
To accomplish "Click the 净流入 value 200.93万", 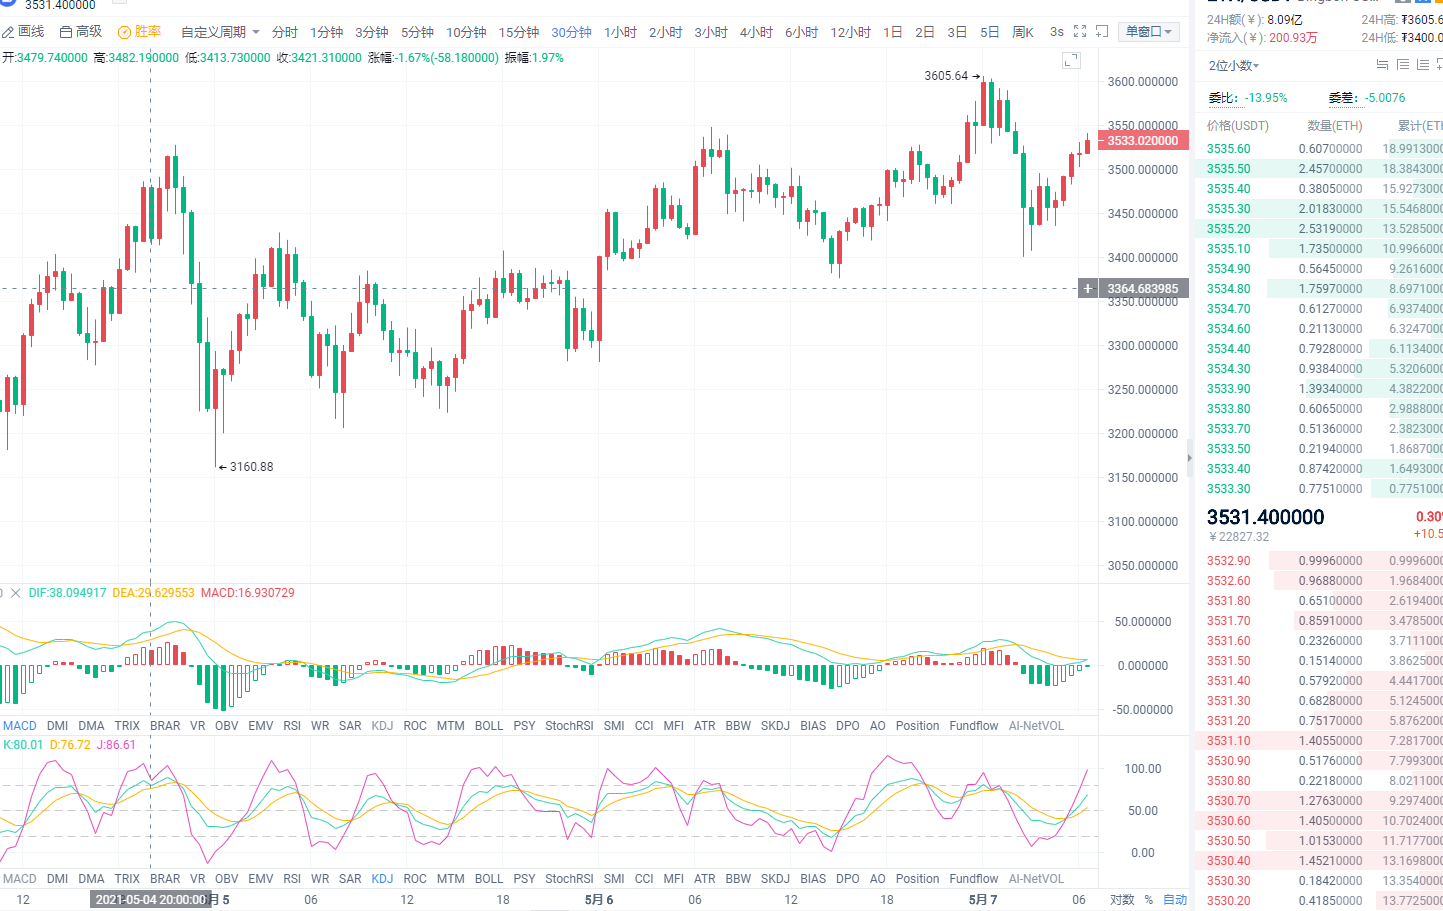I will 1293,38.
